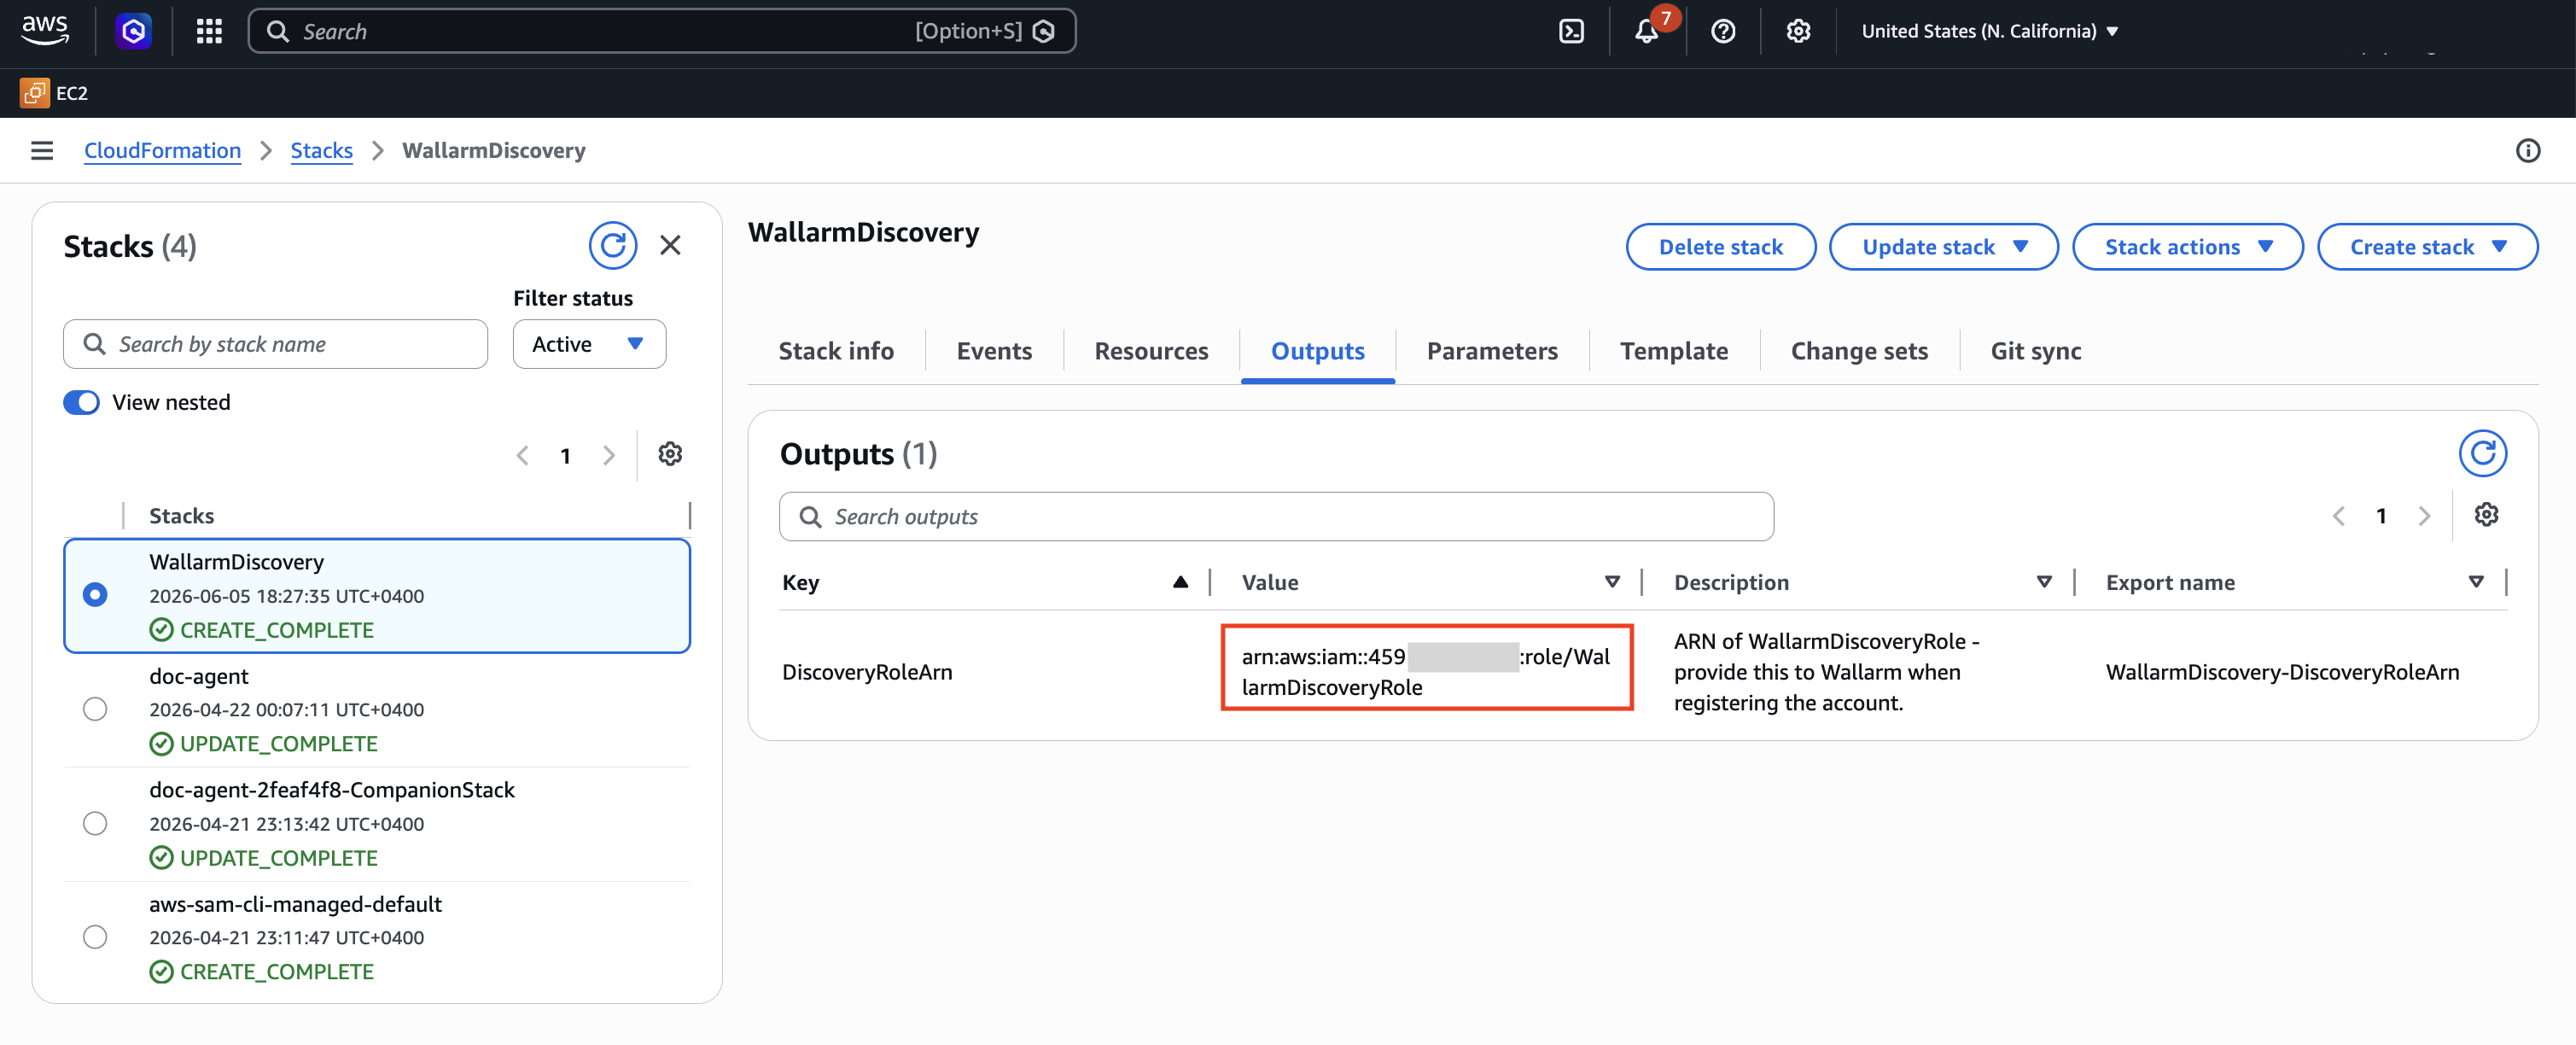This screenshot has height=1045, width=2576.
Task: Switch to the Events tab
Action: 994,351
